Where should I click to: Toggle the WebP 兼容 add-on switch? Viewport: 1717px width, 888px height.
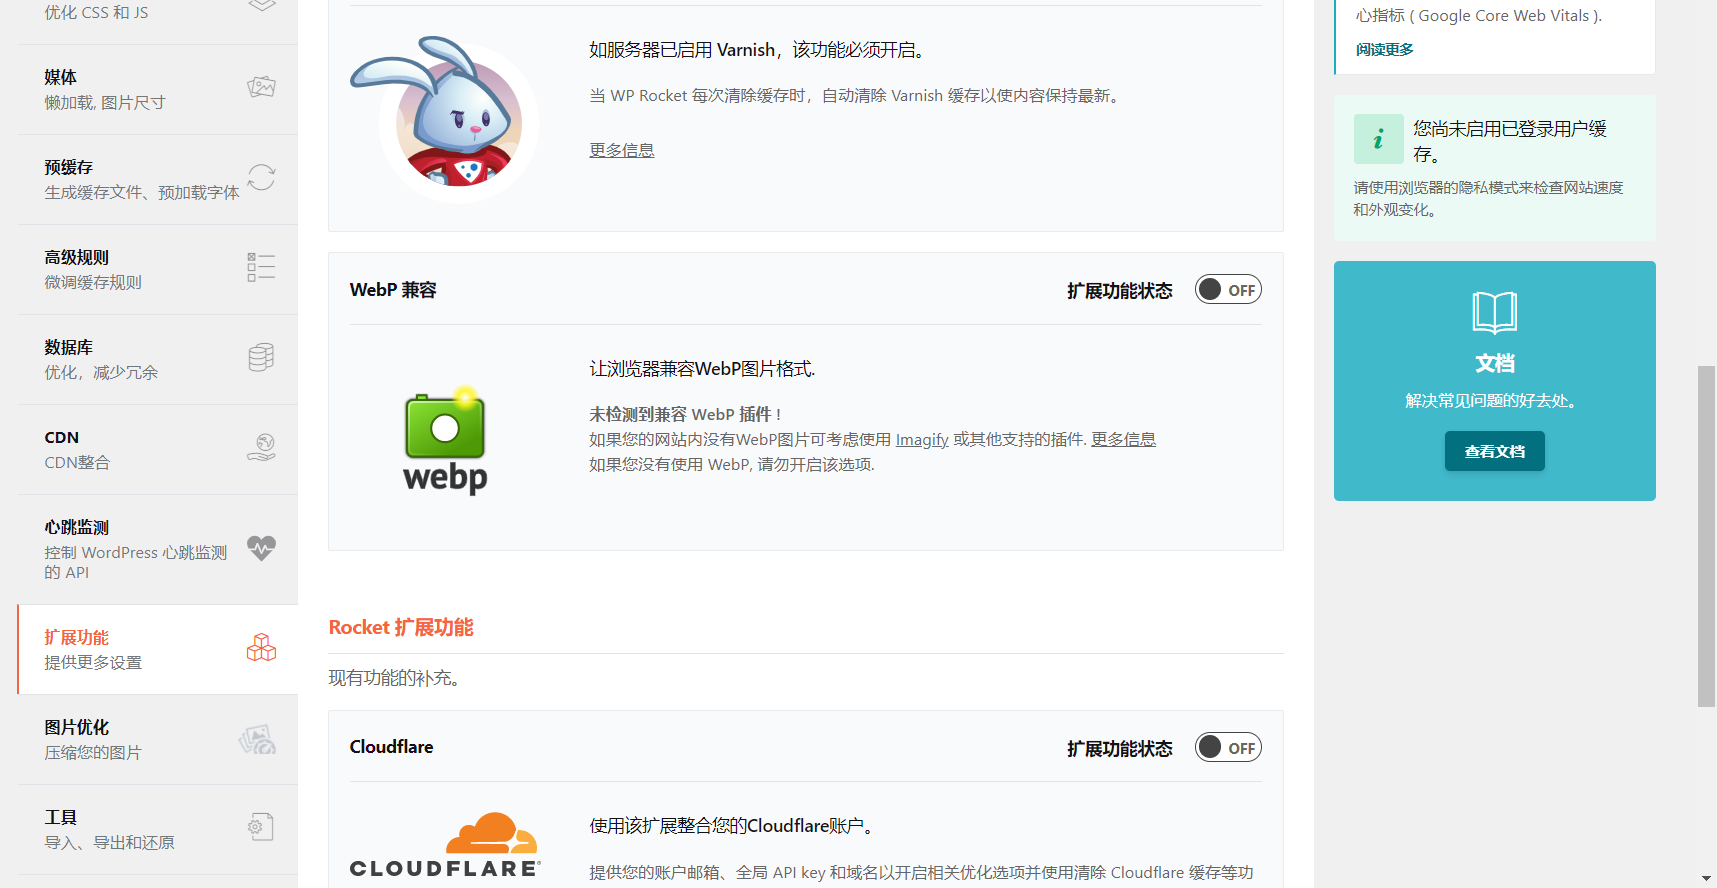click(1228, 290)
